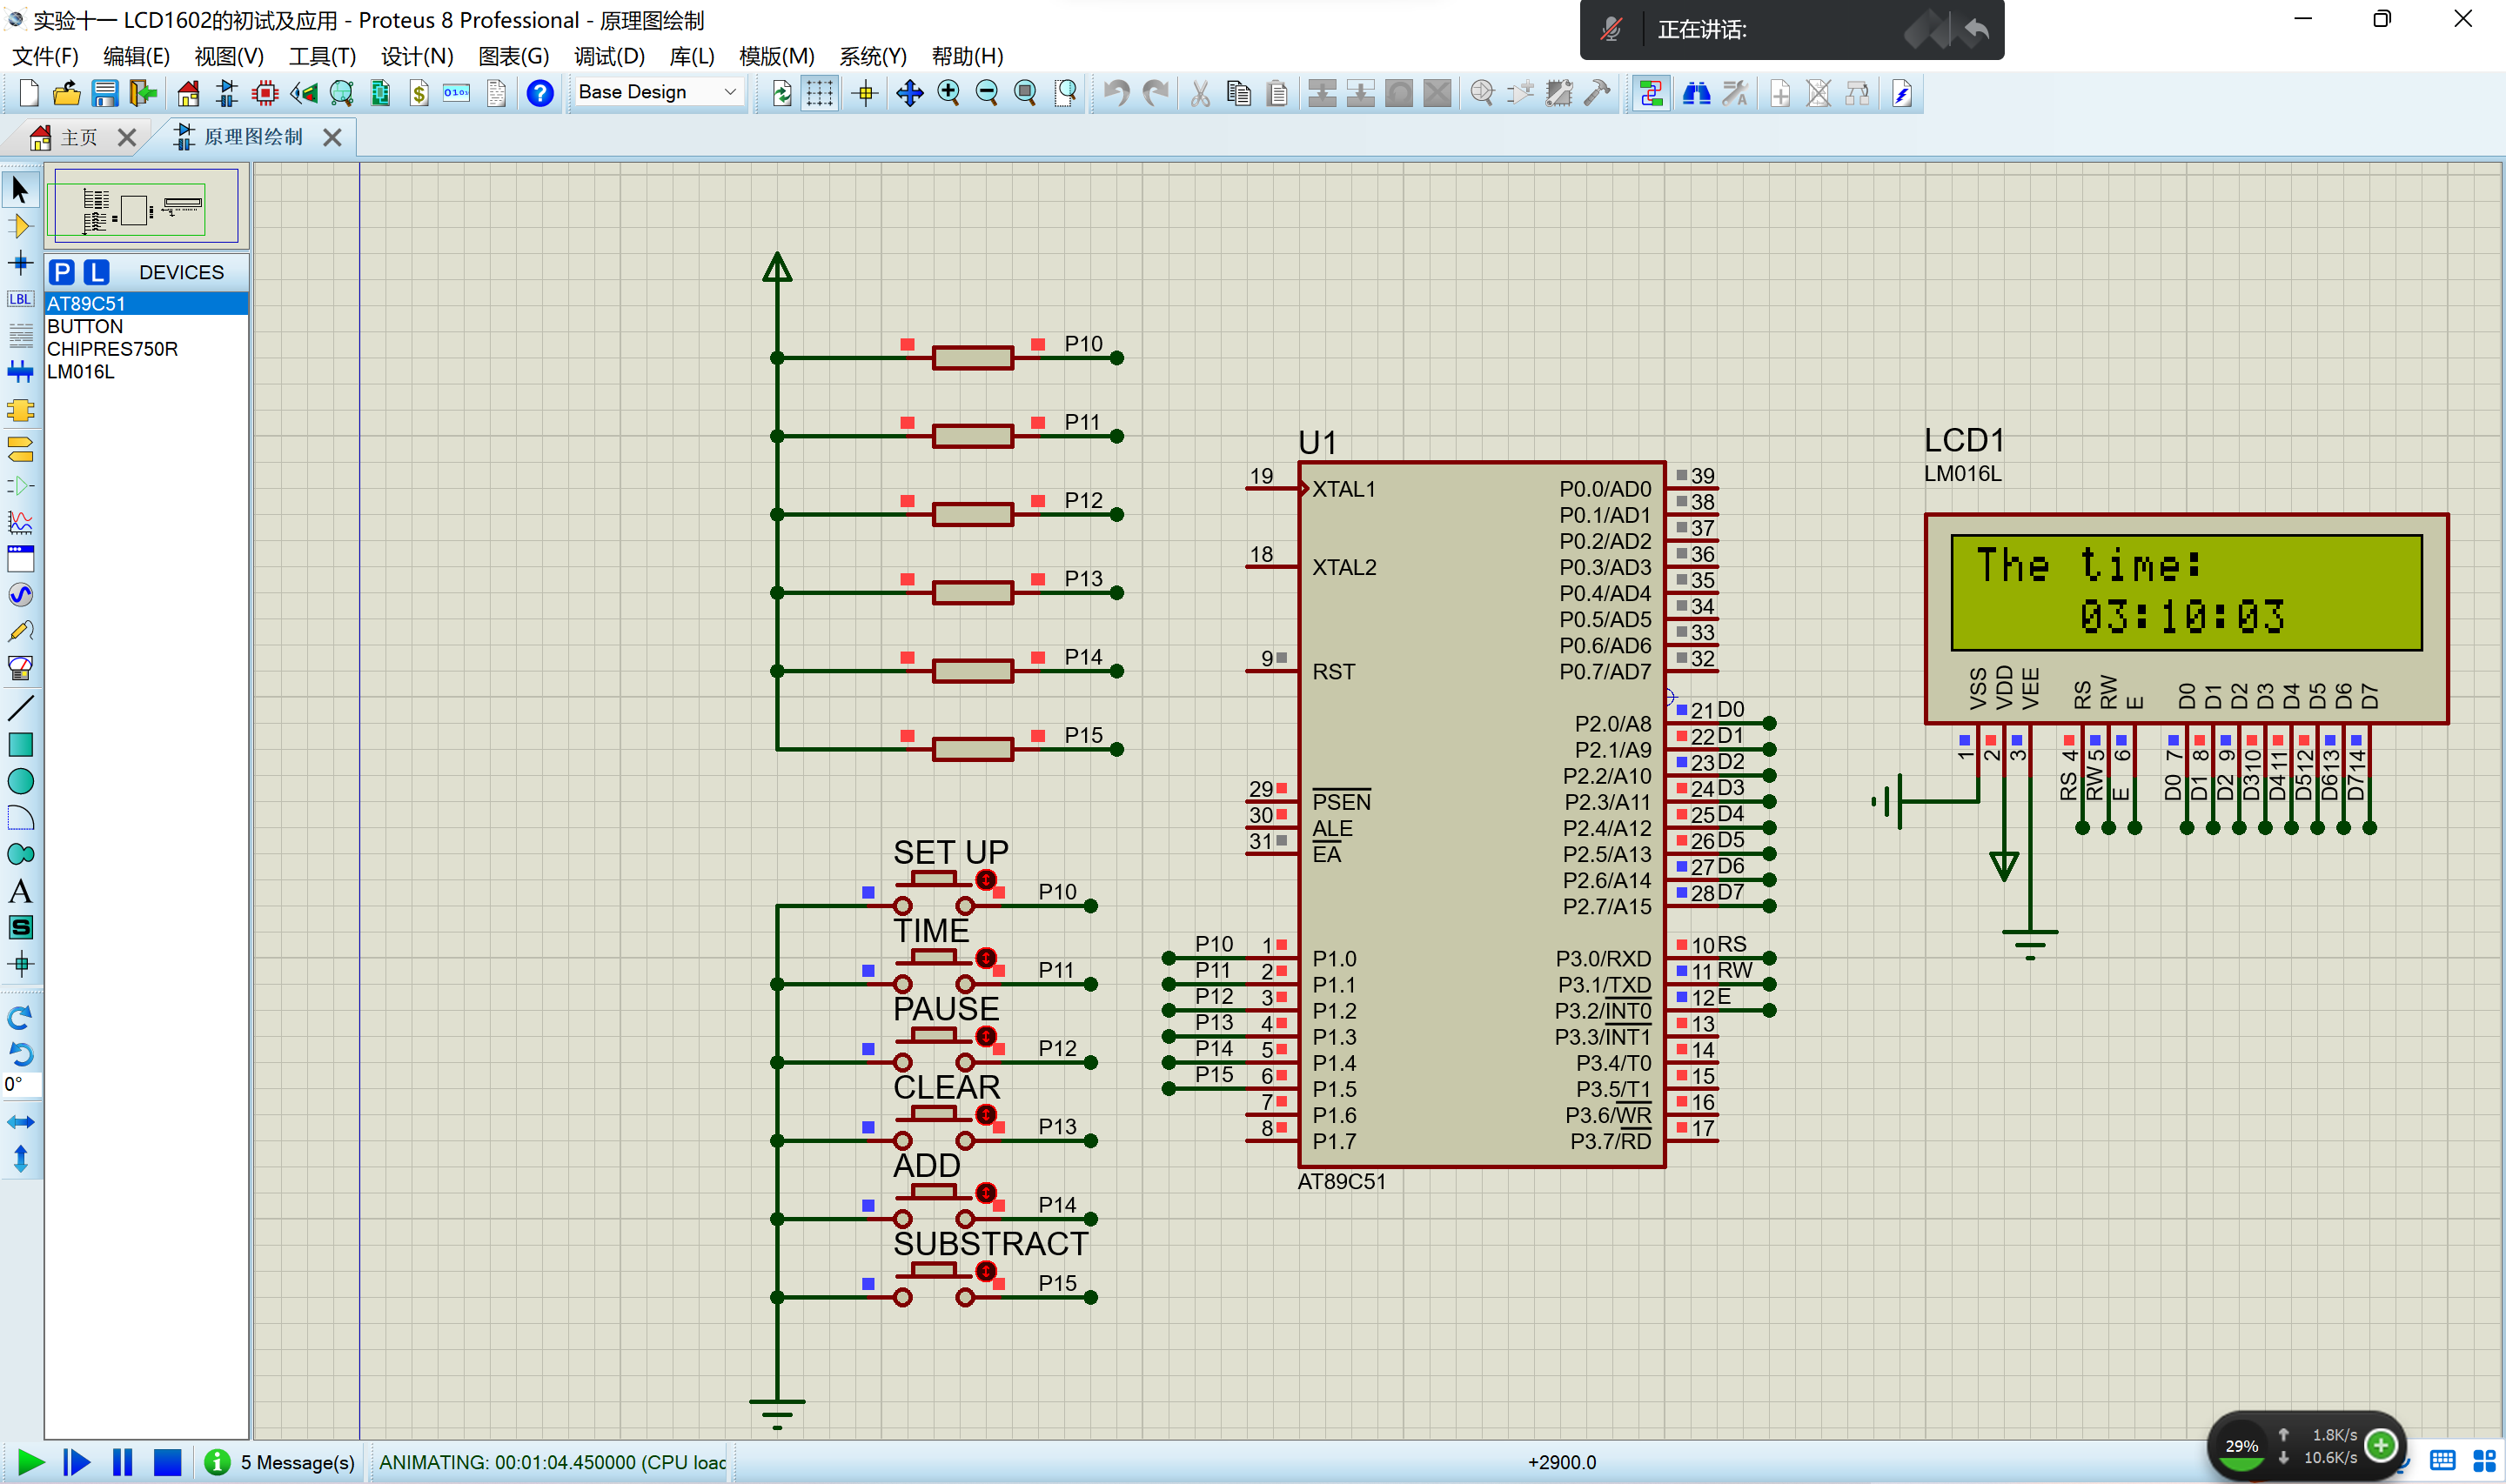Stop the simulation
2506x1484 pixels.
(167, 1462)
